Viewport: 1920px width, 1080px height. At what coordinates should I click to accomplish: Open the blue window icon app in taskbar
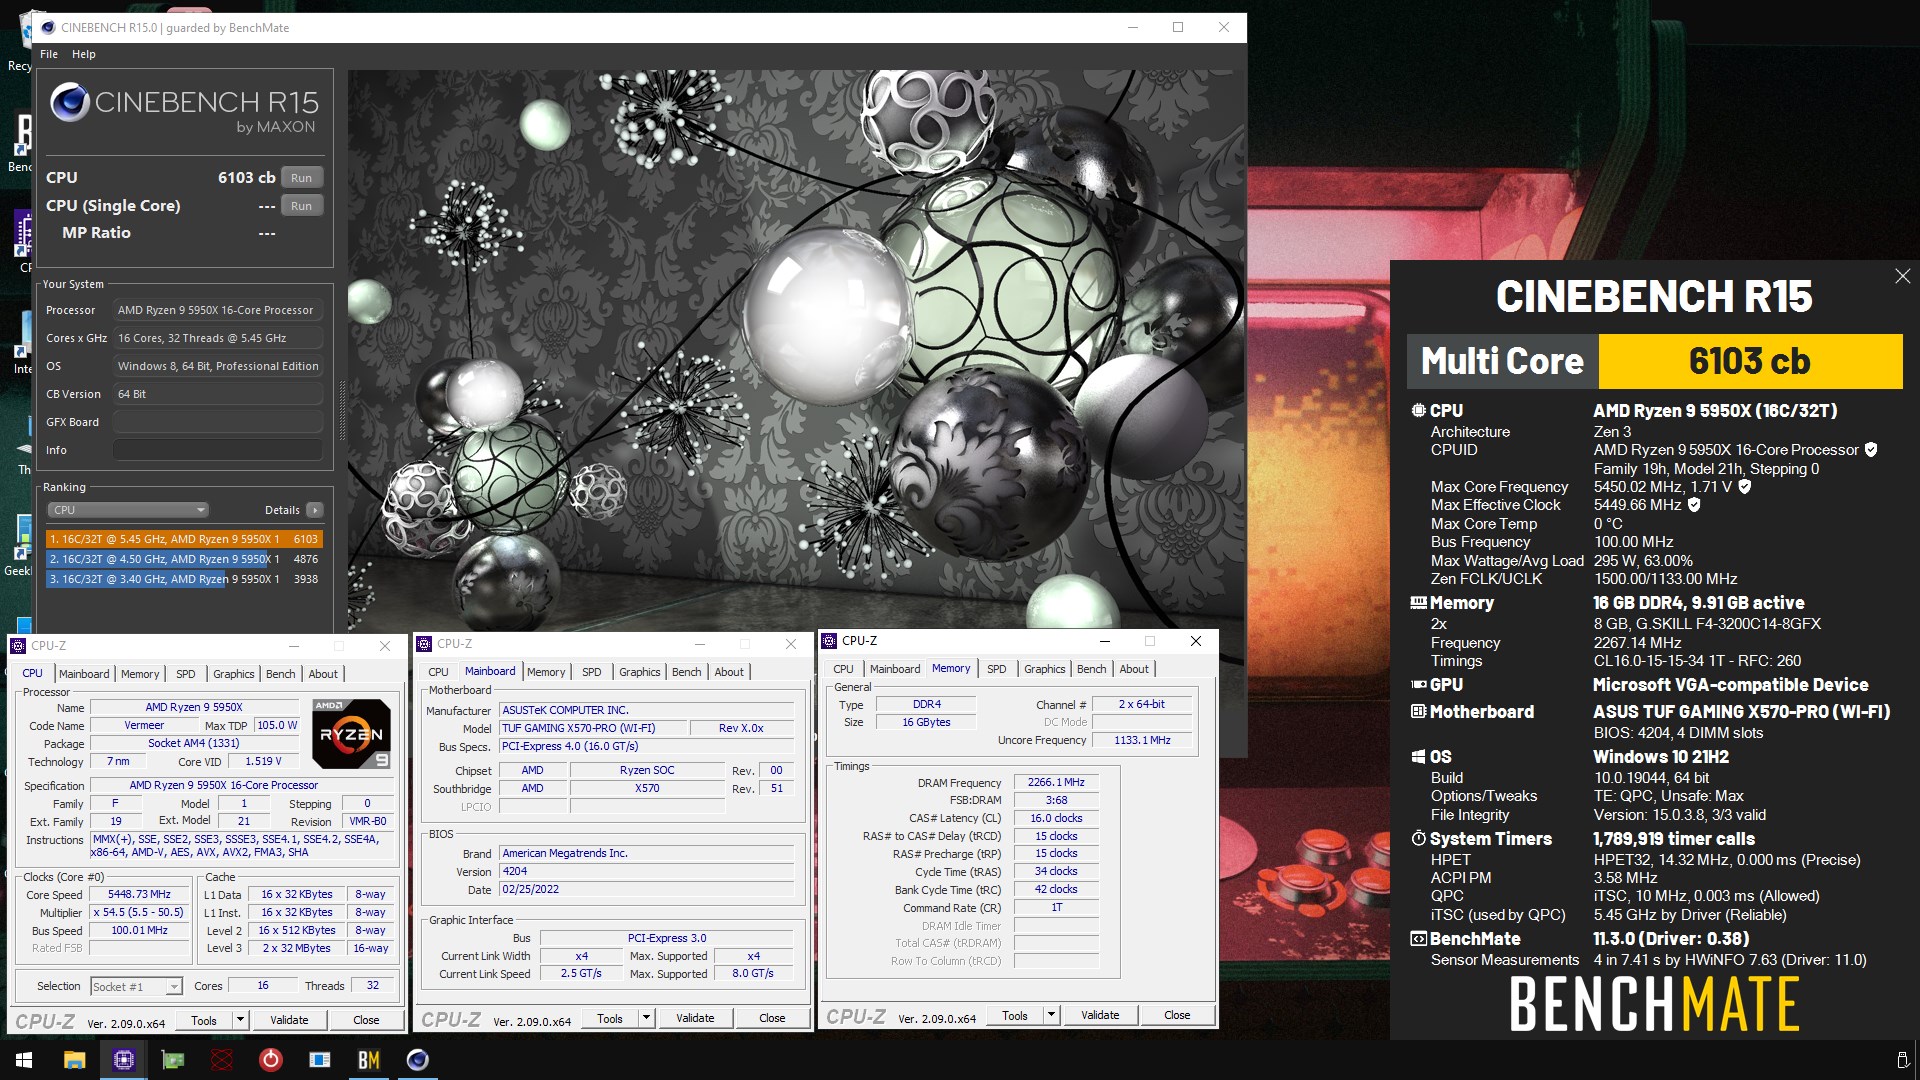tap(320, 1060)
